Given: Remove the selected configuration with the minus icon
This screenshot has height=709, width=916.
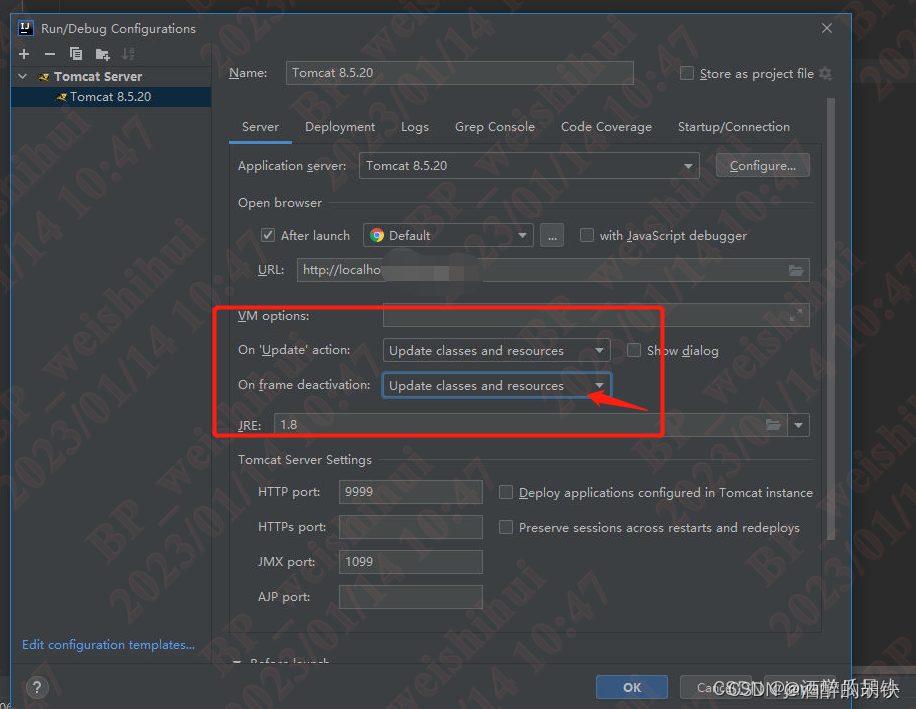Looking at the screenshot, I should [50, 54].
